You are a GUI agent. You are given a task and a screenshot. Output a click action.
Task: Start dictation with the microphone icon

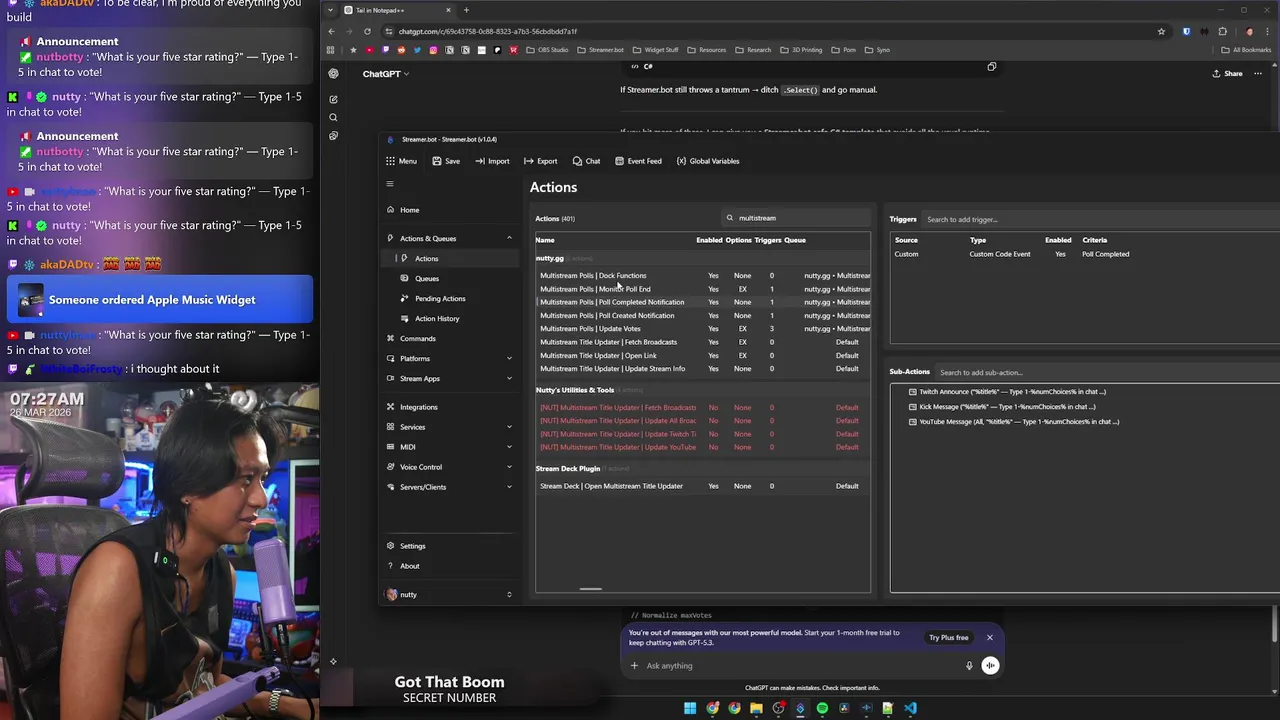click(969, 666)
